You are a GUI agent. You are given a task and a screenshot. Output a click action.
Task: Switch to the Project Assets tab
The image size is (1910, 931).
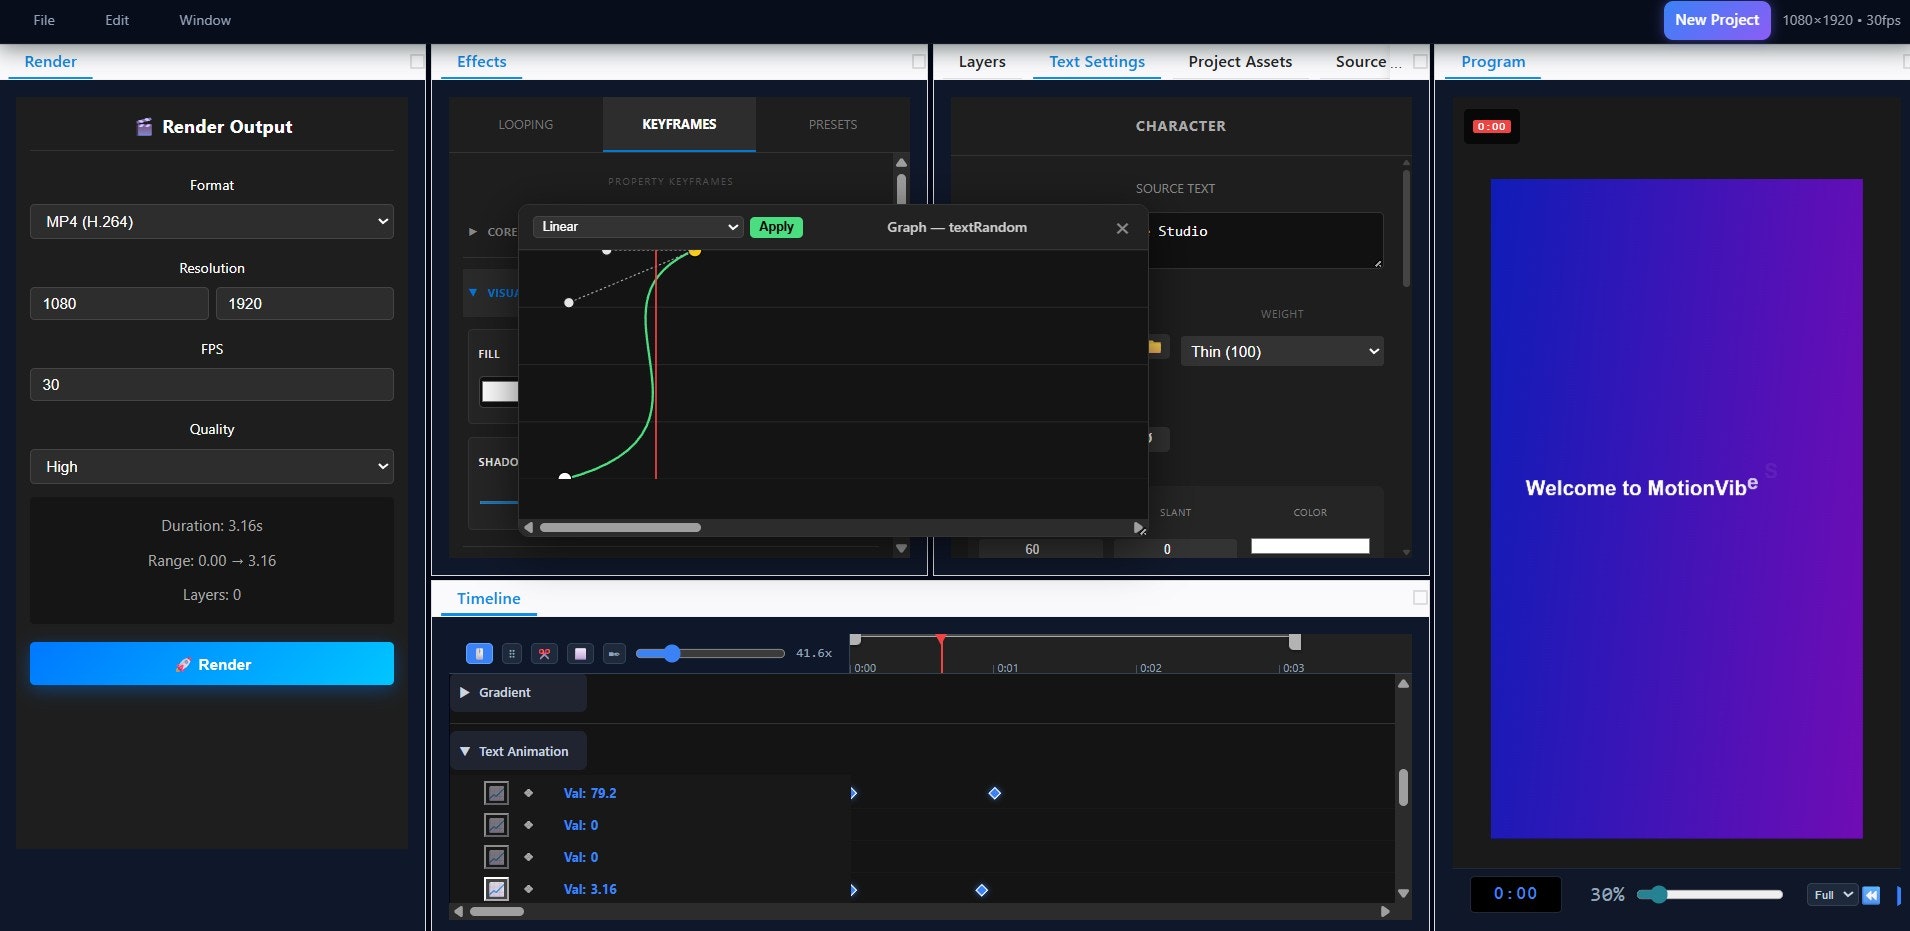[1240, 62]
